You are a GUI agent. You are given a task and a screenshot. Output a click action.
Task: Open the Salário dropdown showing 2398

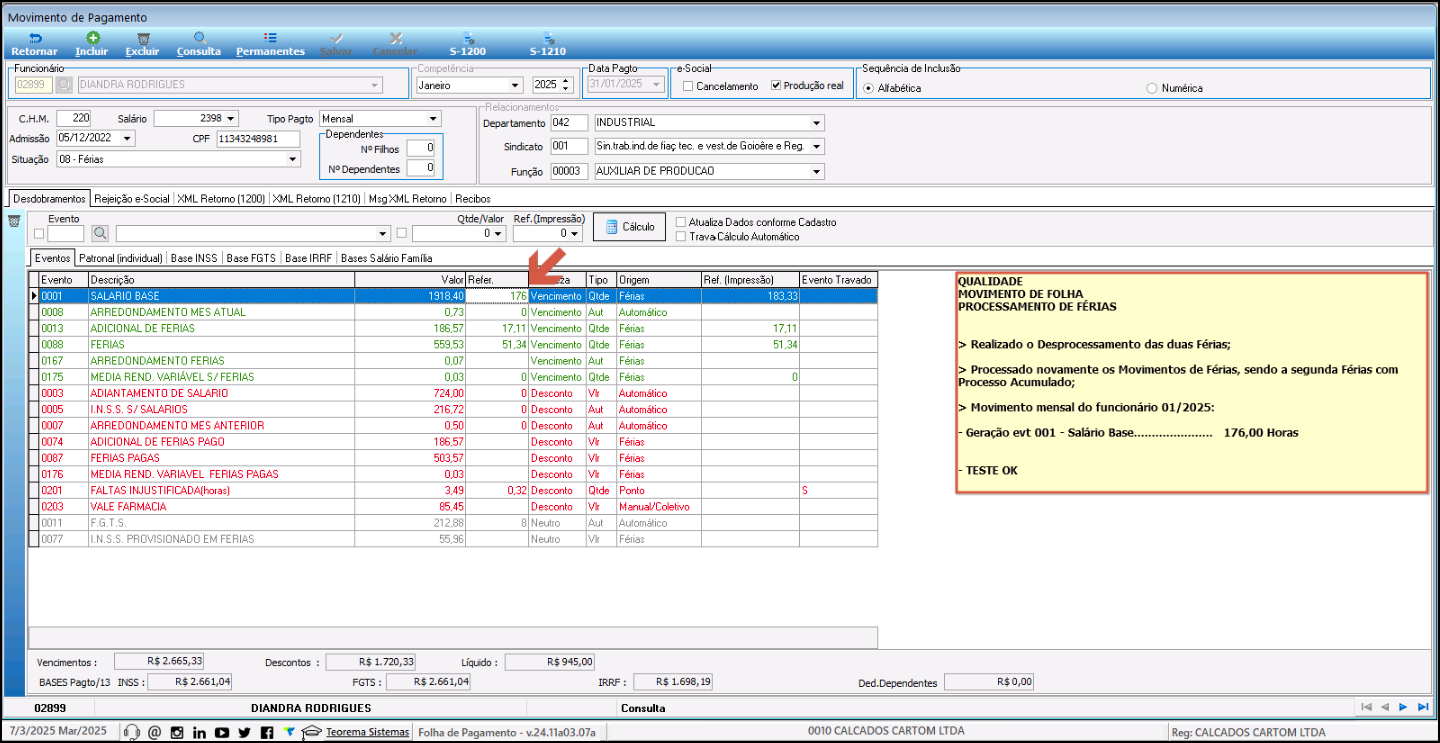pos(231,118)
